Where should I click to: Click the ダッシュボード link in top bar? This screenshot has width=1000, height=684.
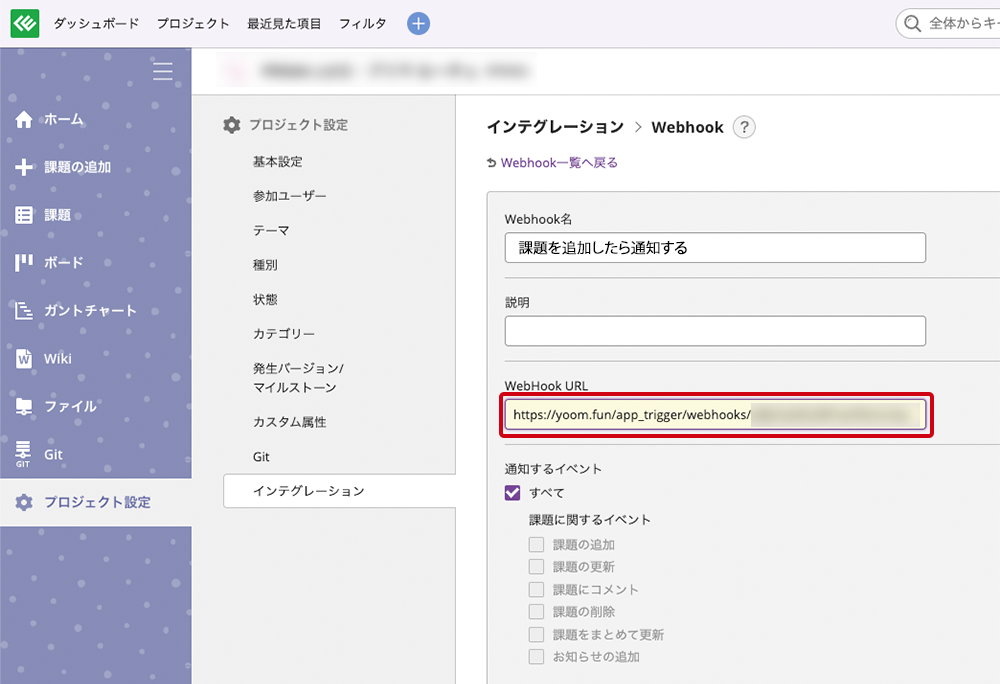click(x=96, y=23)
